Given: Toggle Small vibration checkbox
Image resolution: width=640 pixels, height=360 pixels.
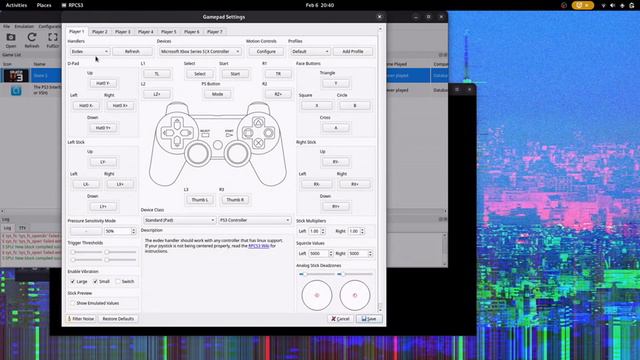Looking at the screenshot, I should (95, 282).
